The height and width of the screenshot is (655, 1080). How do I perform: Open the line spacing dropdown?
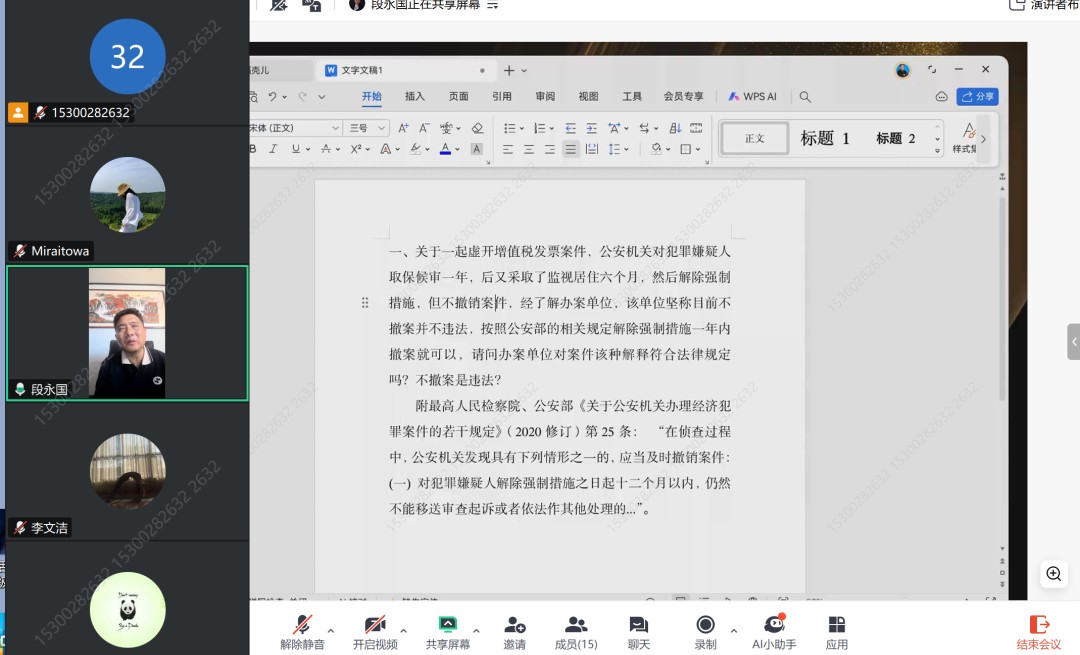[612, 148]
